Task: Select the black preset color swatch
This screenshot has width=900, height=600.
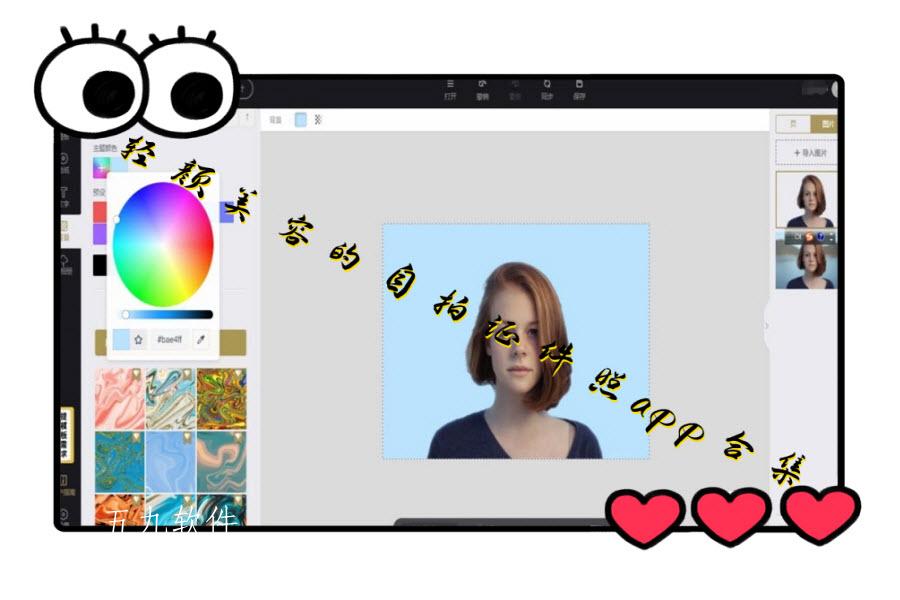Action: pos(98,262)
